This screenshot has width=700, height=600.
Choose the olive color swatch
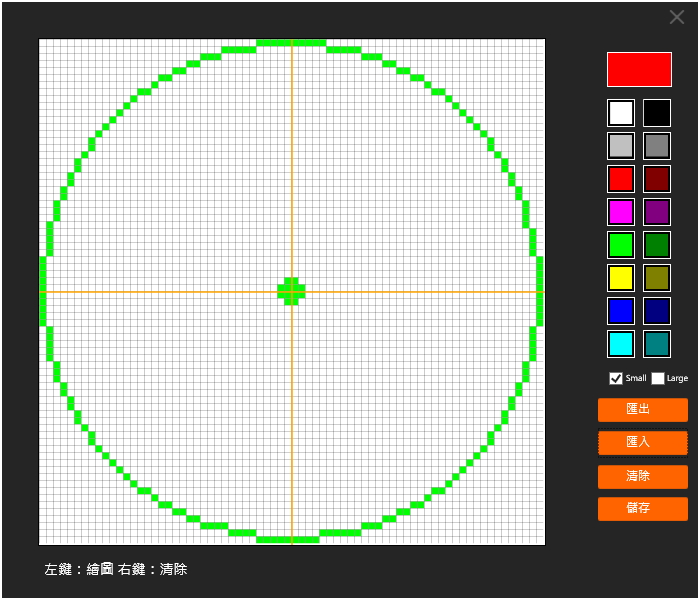(657, 278)
